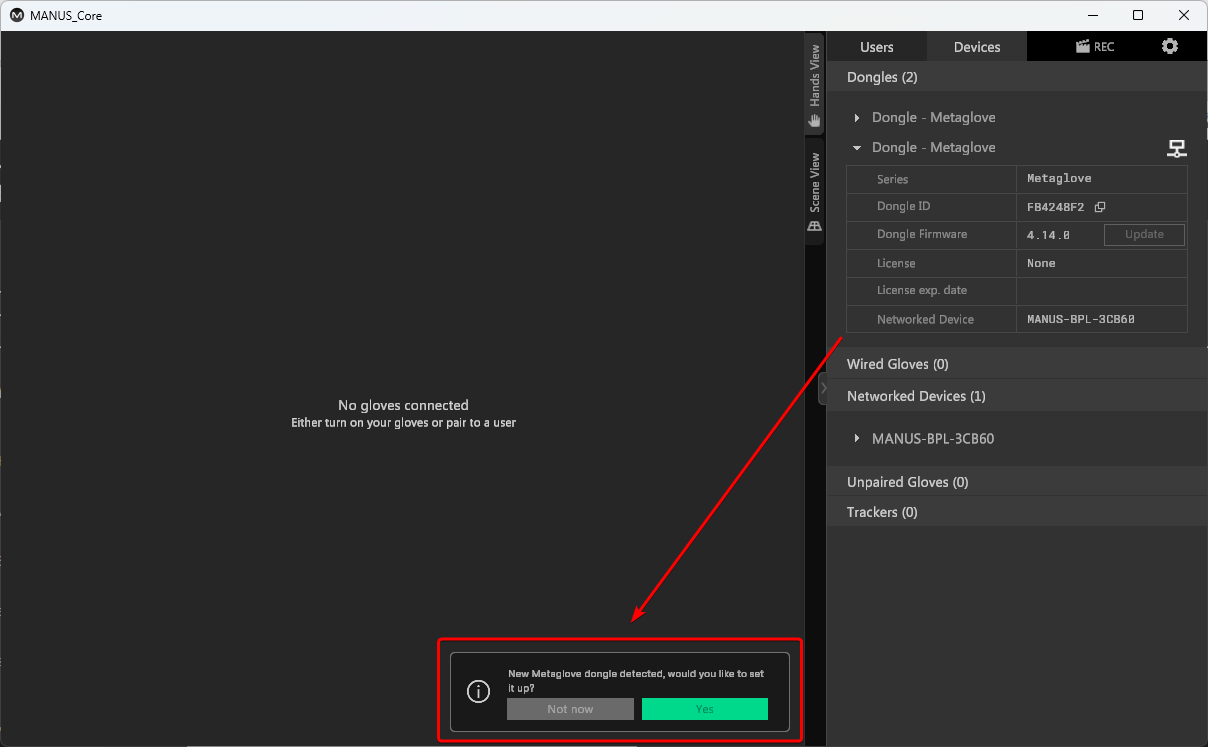Collapse the expanded Dongle - Metaglove entry

tap(857, 148)
